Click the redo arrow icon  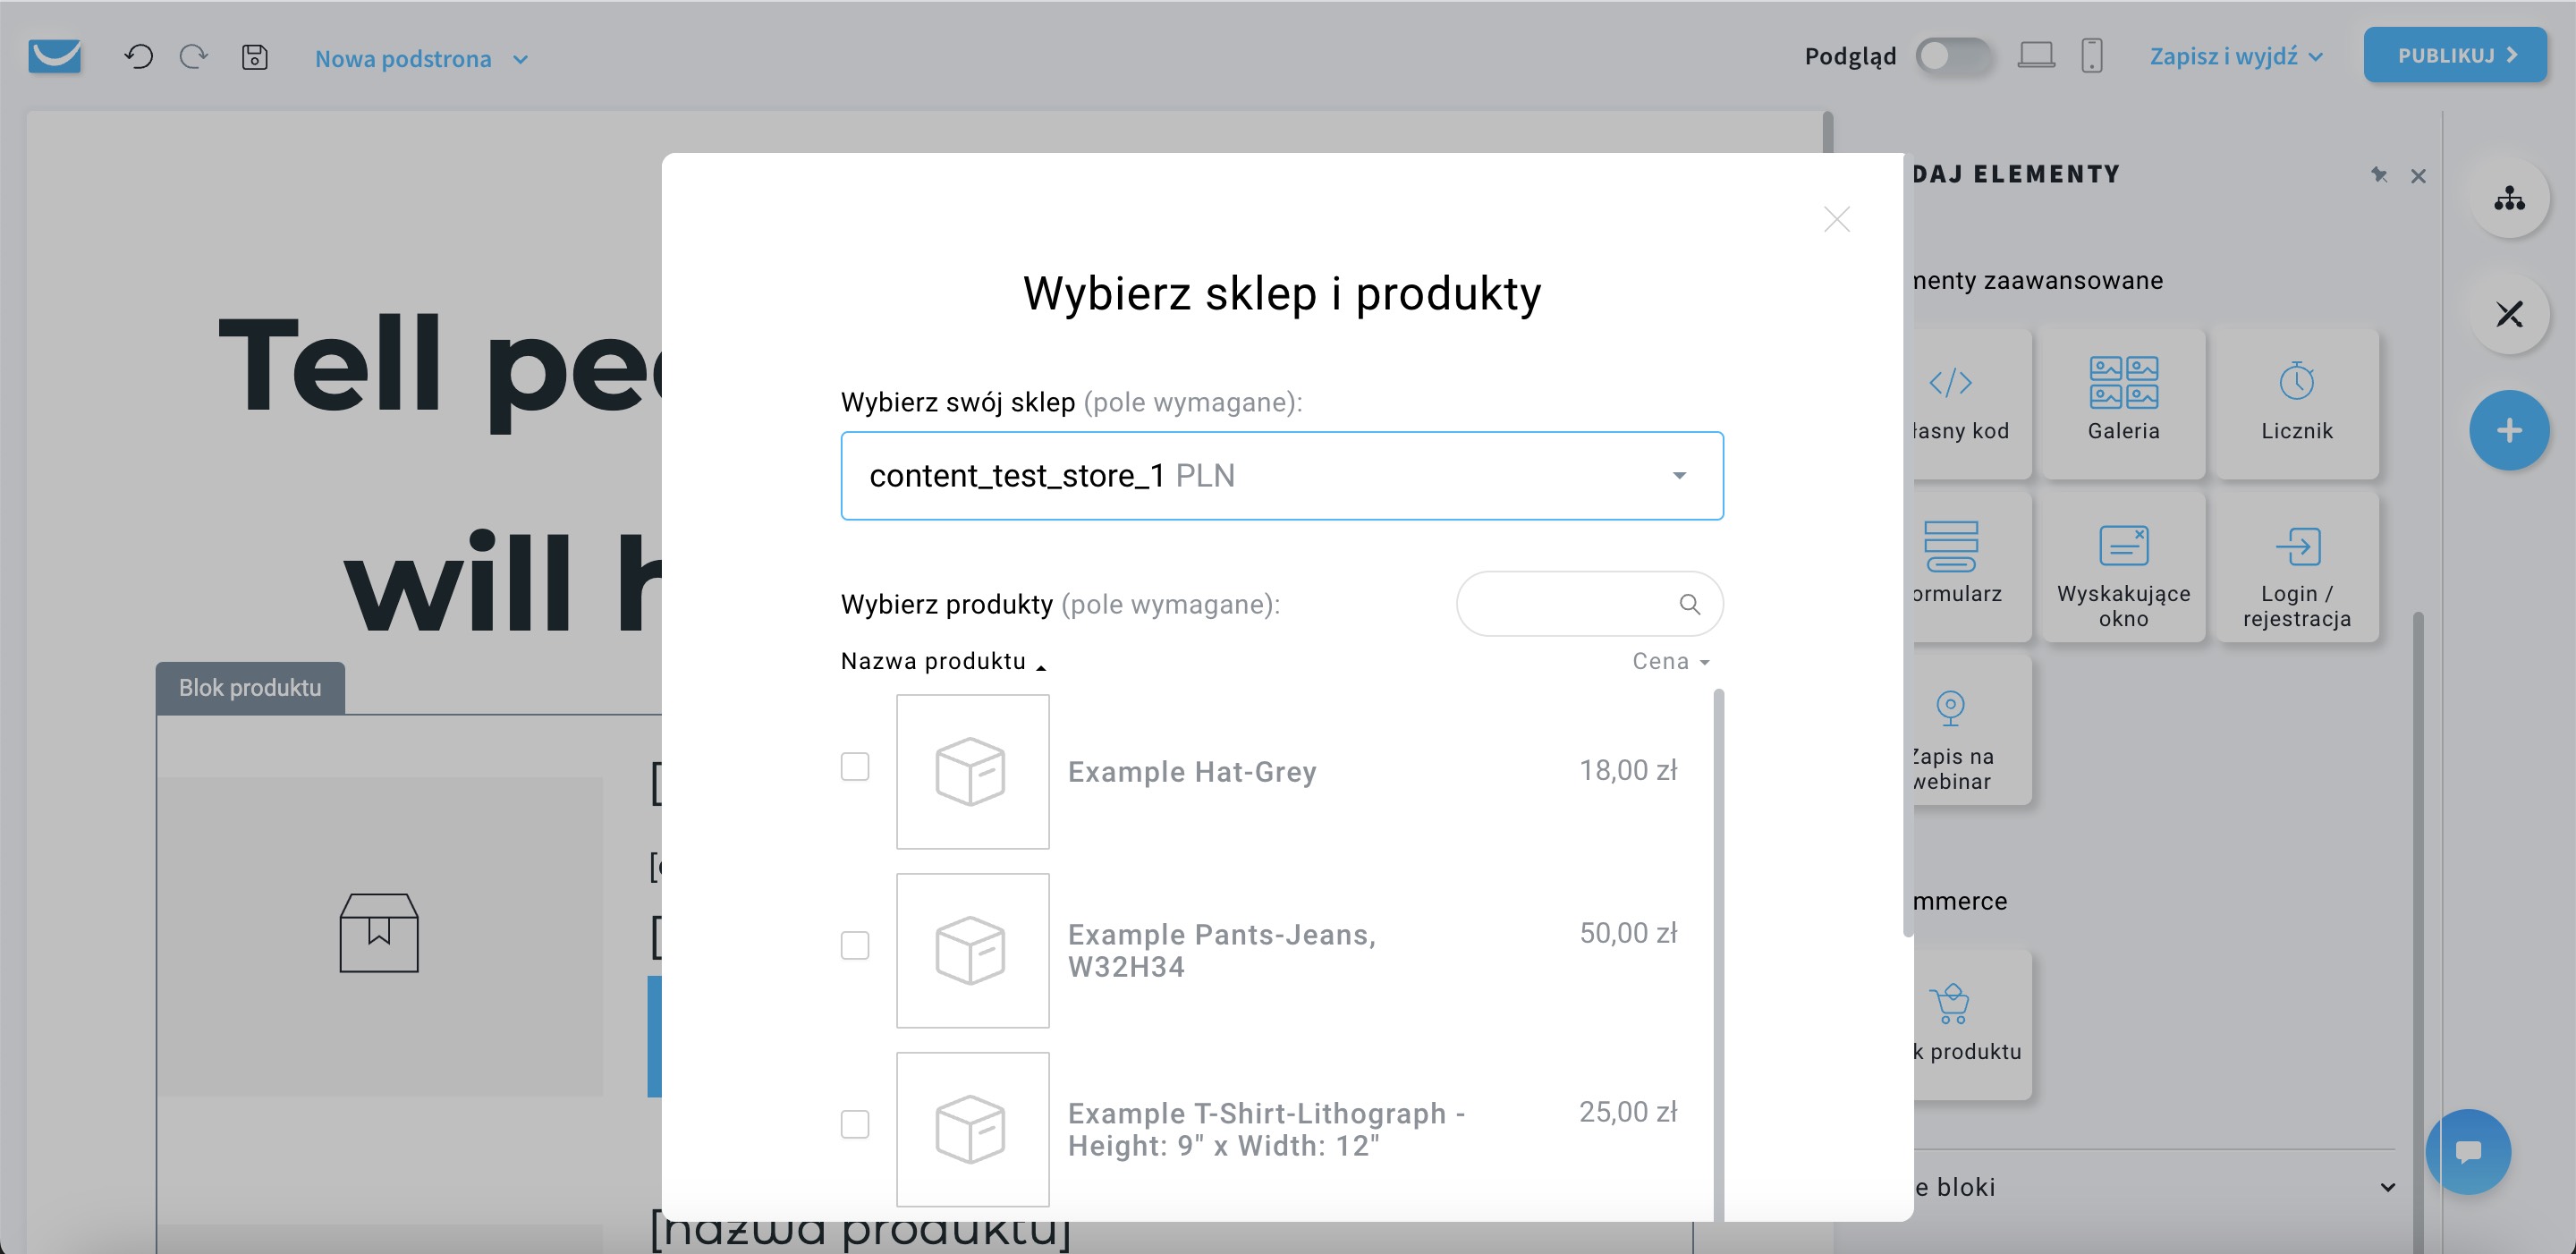(x=193, y=57)
